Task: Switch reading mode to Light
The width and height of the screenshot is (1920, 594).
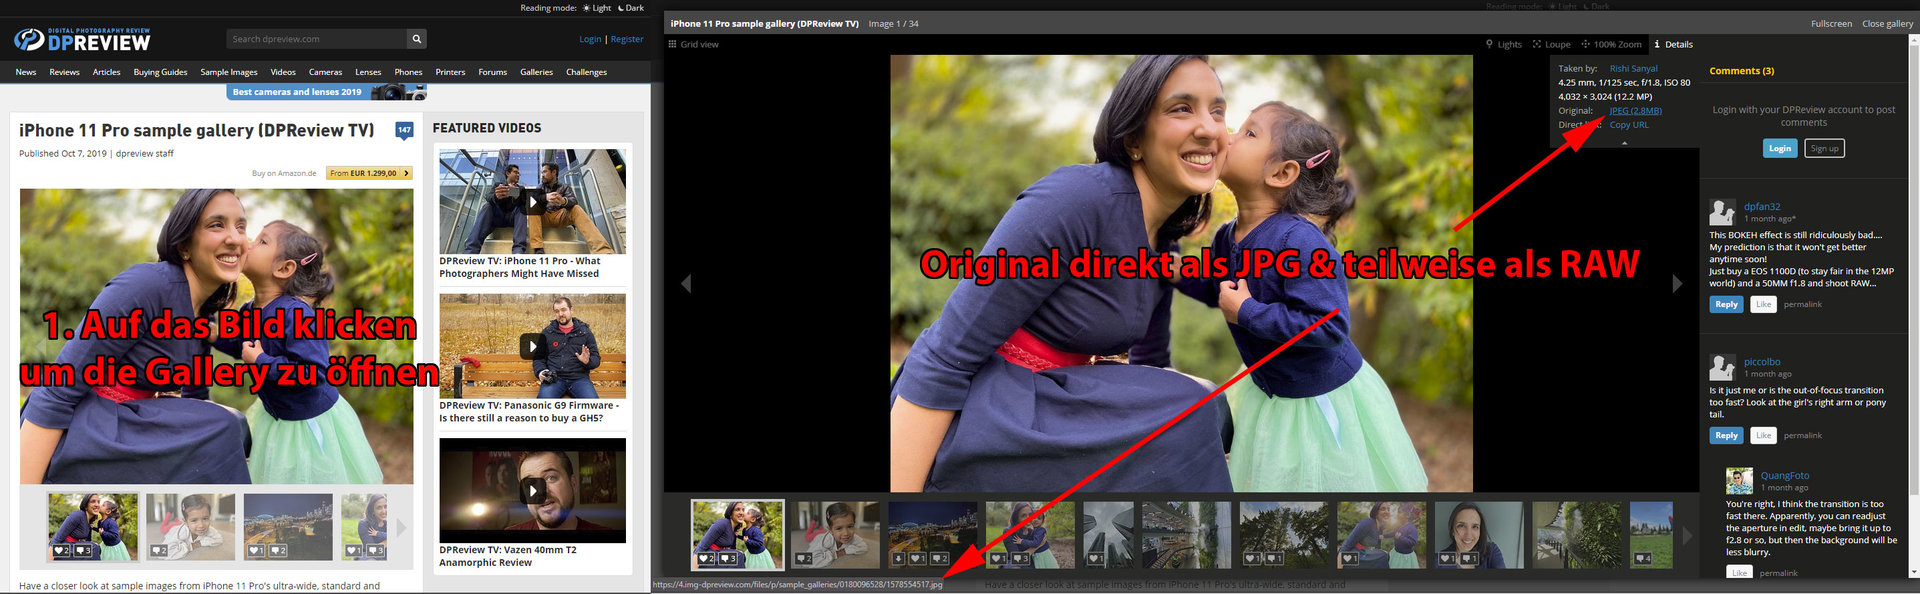Action: point(597,8)
